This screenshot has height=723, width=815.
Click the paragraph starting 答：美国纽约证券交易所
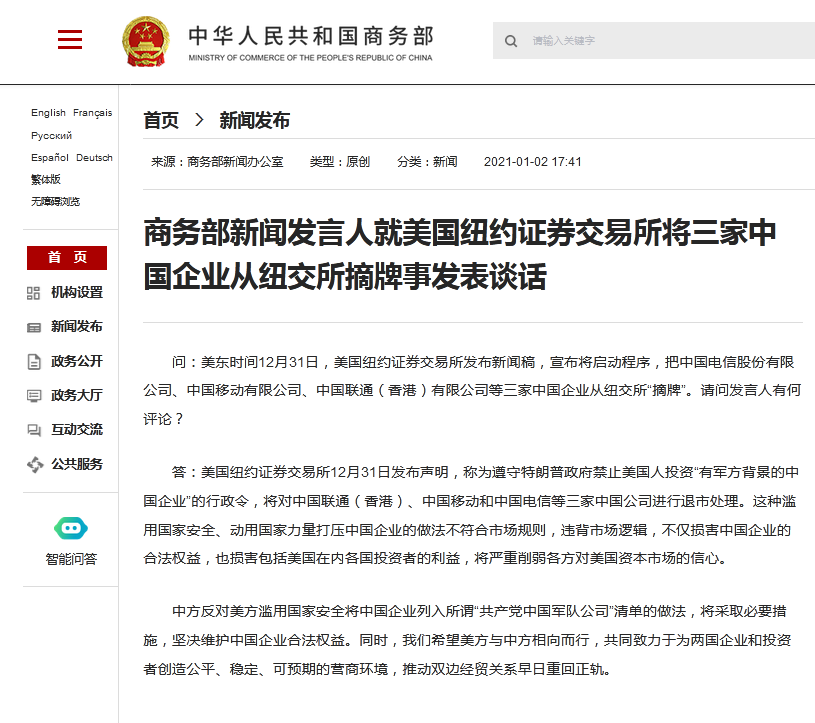click(x=471, y=516)
